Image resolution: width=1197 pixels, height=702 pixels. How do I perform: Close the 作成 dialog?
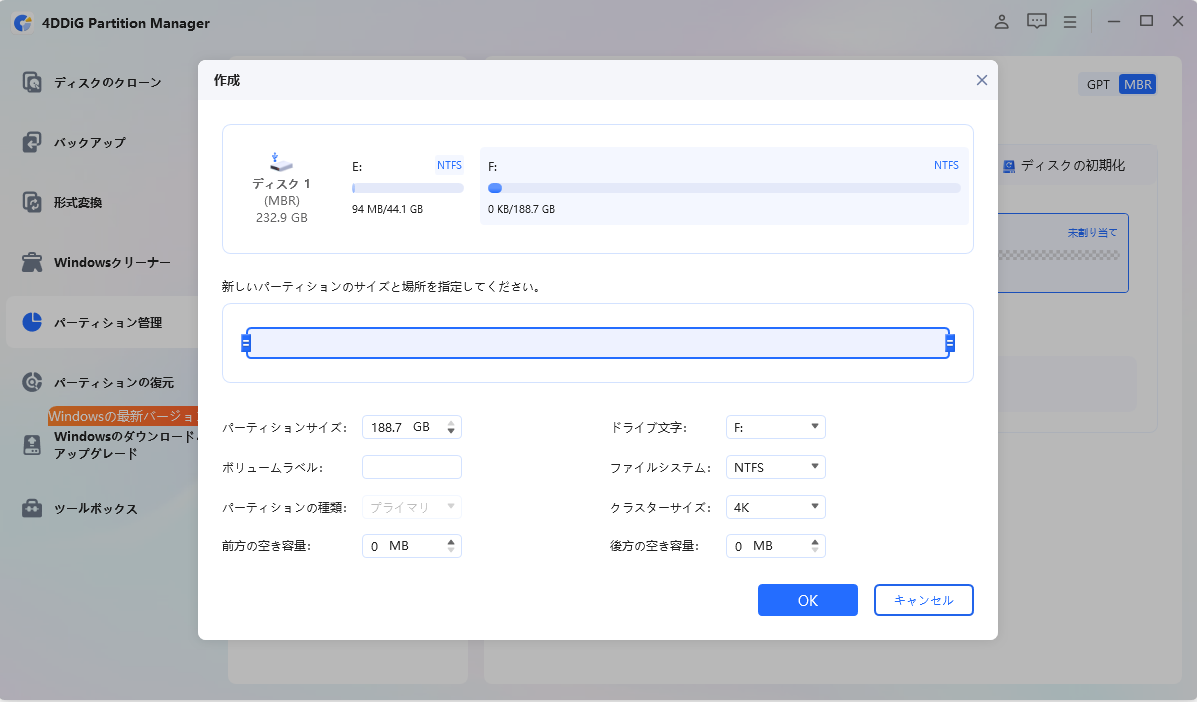click(x=982, y=80)
